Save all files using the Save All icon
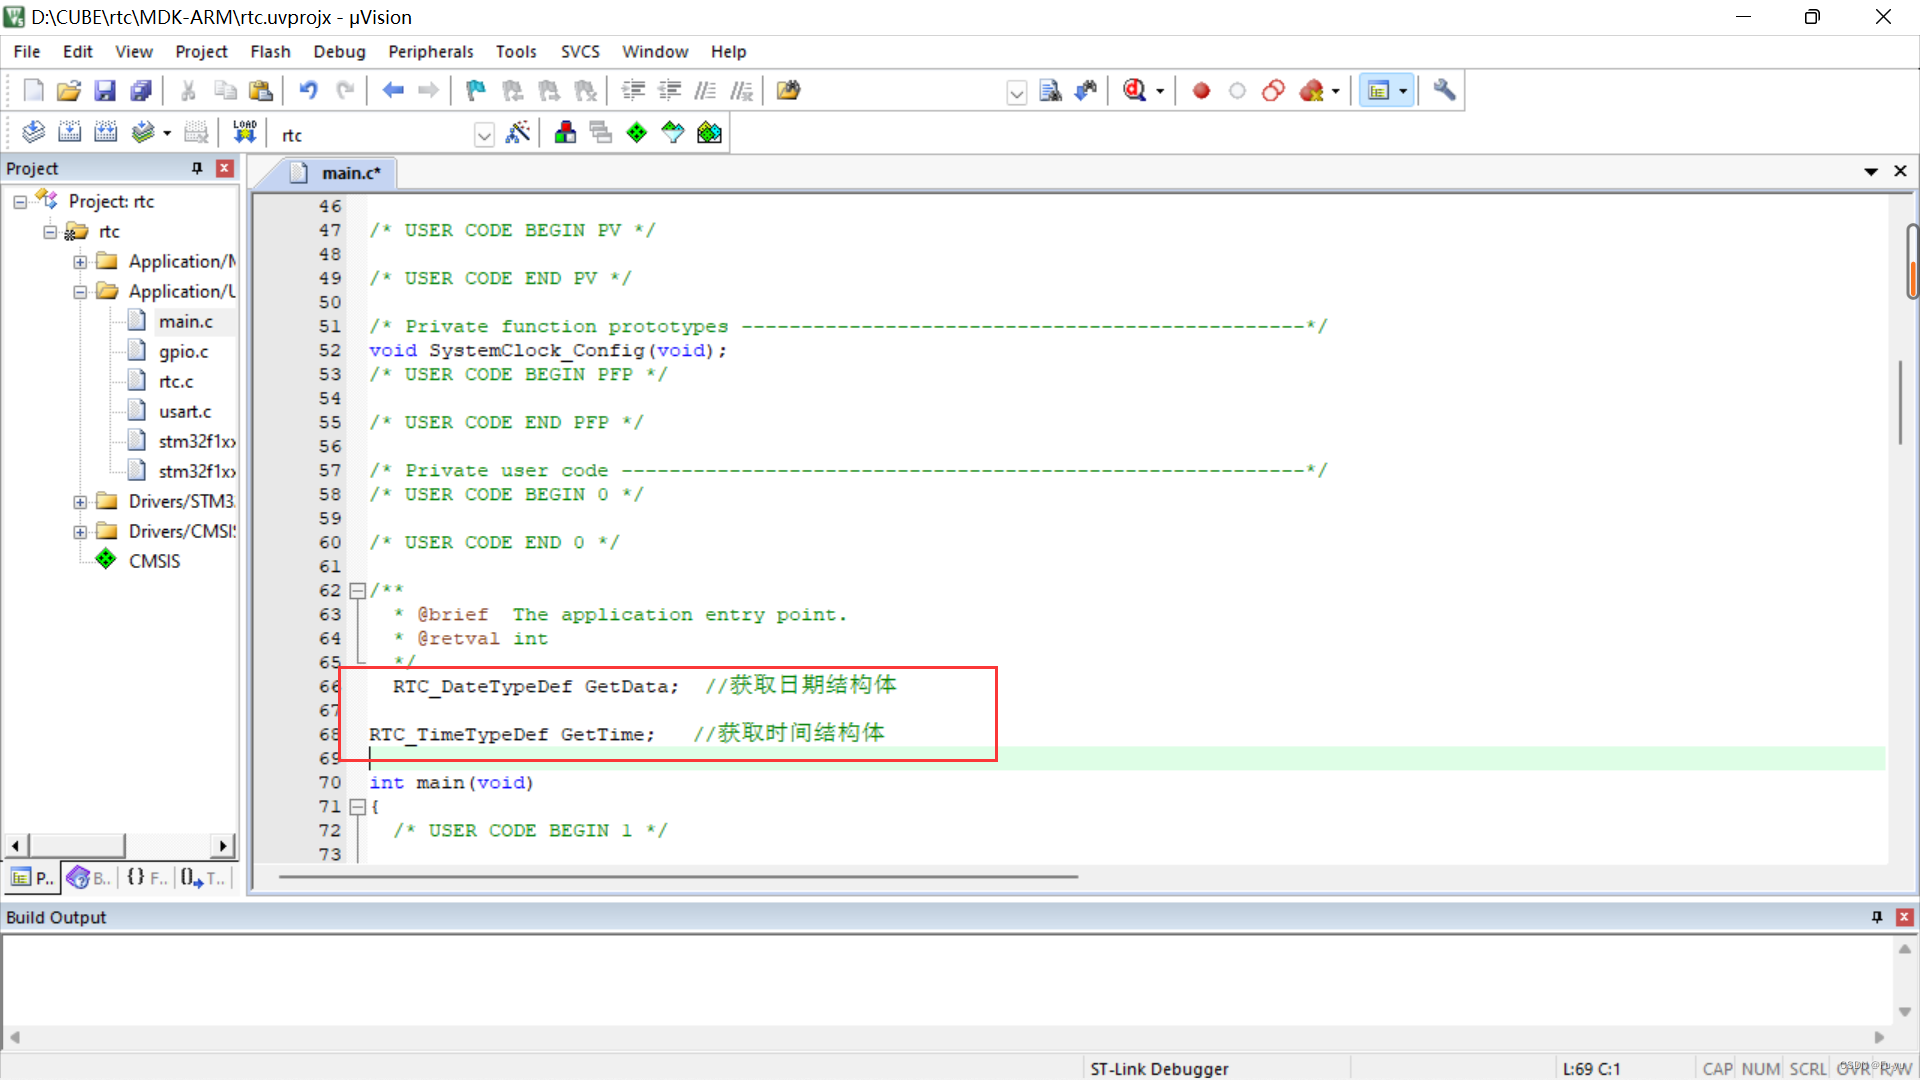The image size is (1920, 1080). pos(141,91)
